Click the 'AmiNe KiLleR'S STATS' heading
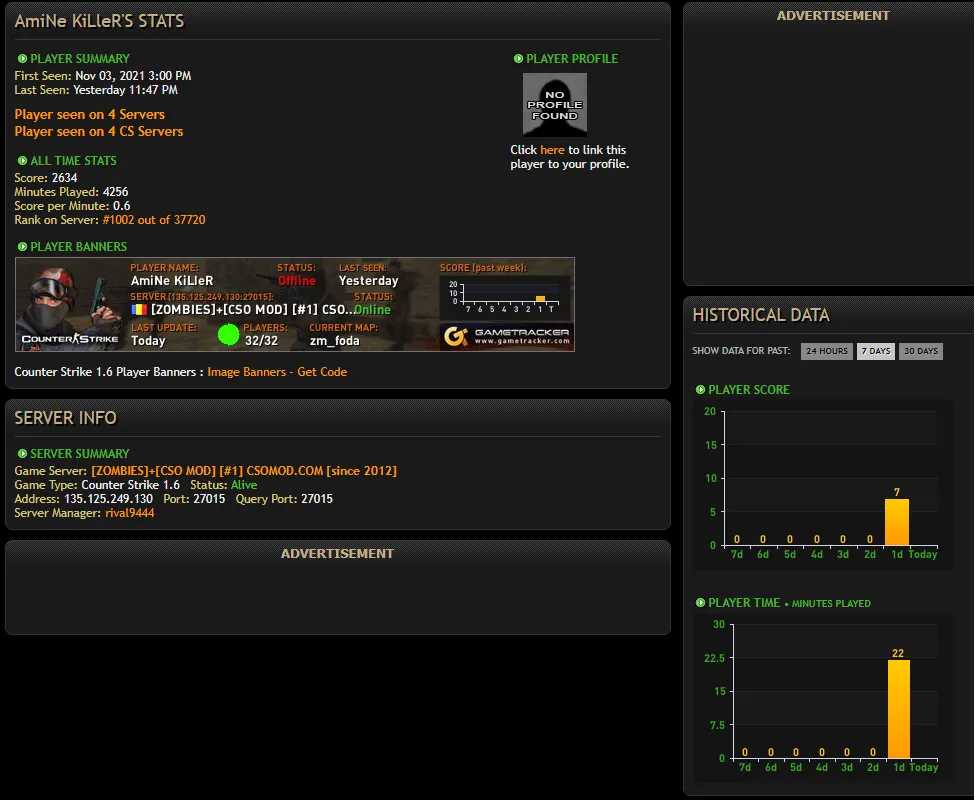 click(x=99, y=21)
